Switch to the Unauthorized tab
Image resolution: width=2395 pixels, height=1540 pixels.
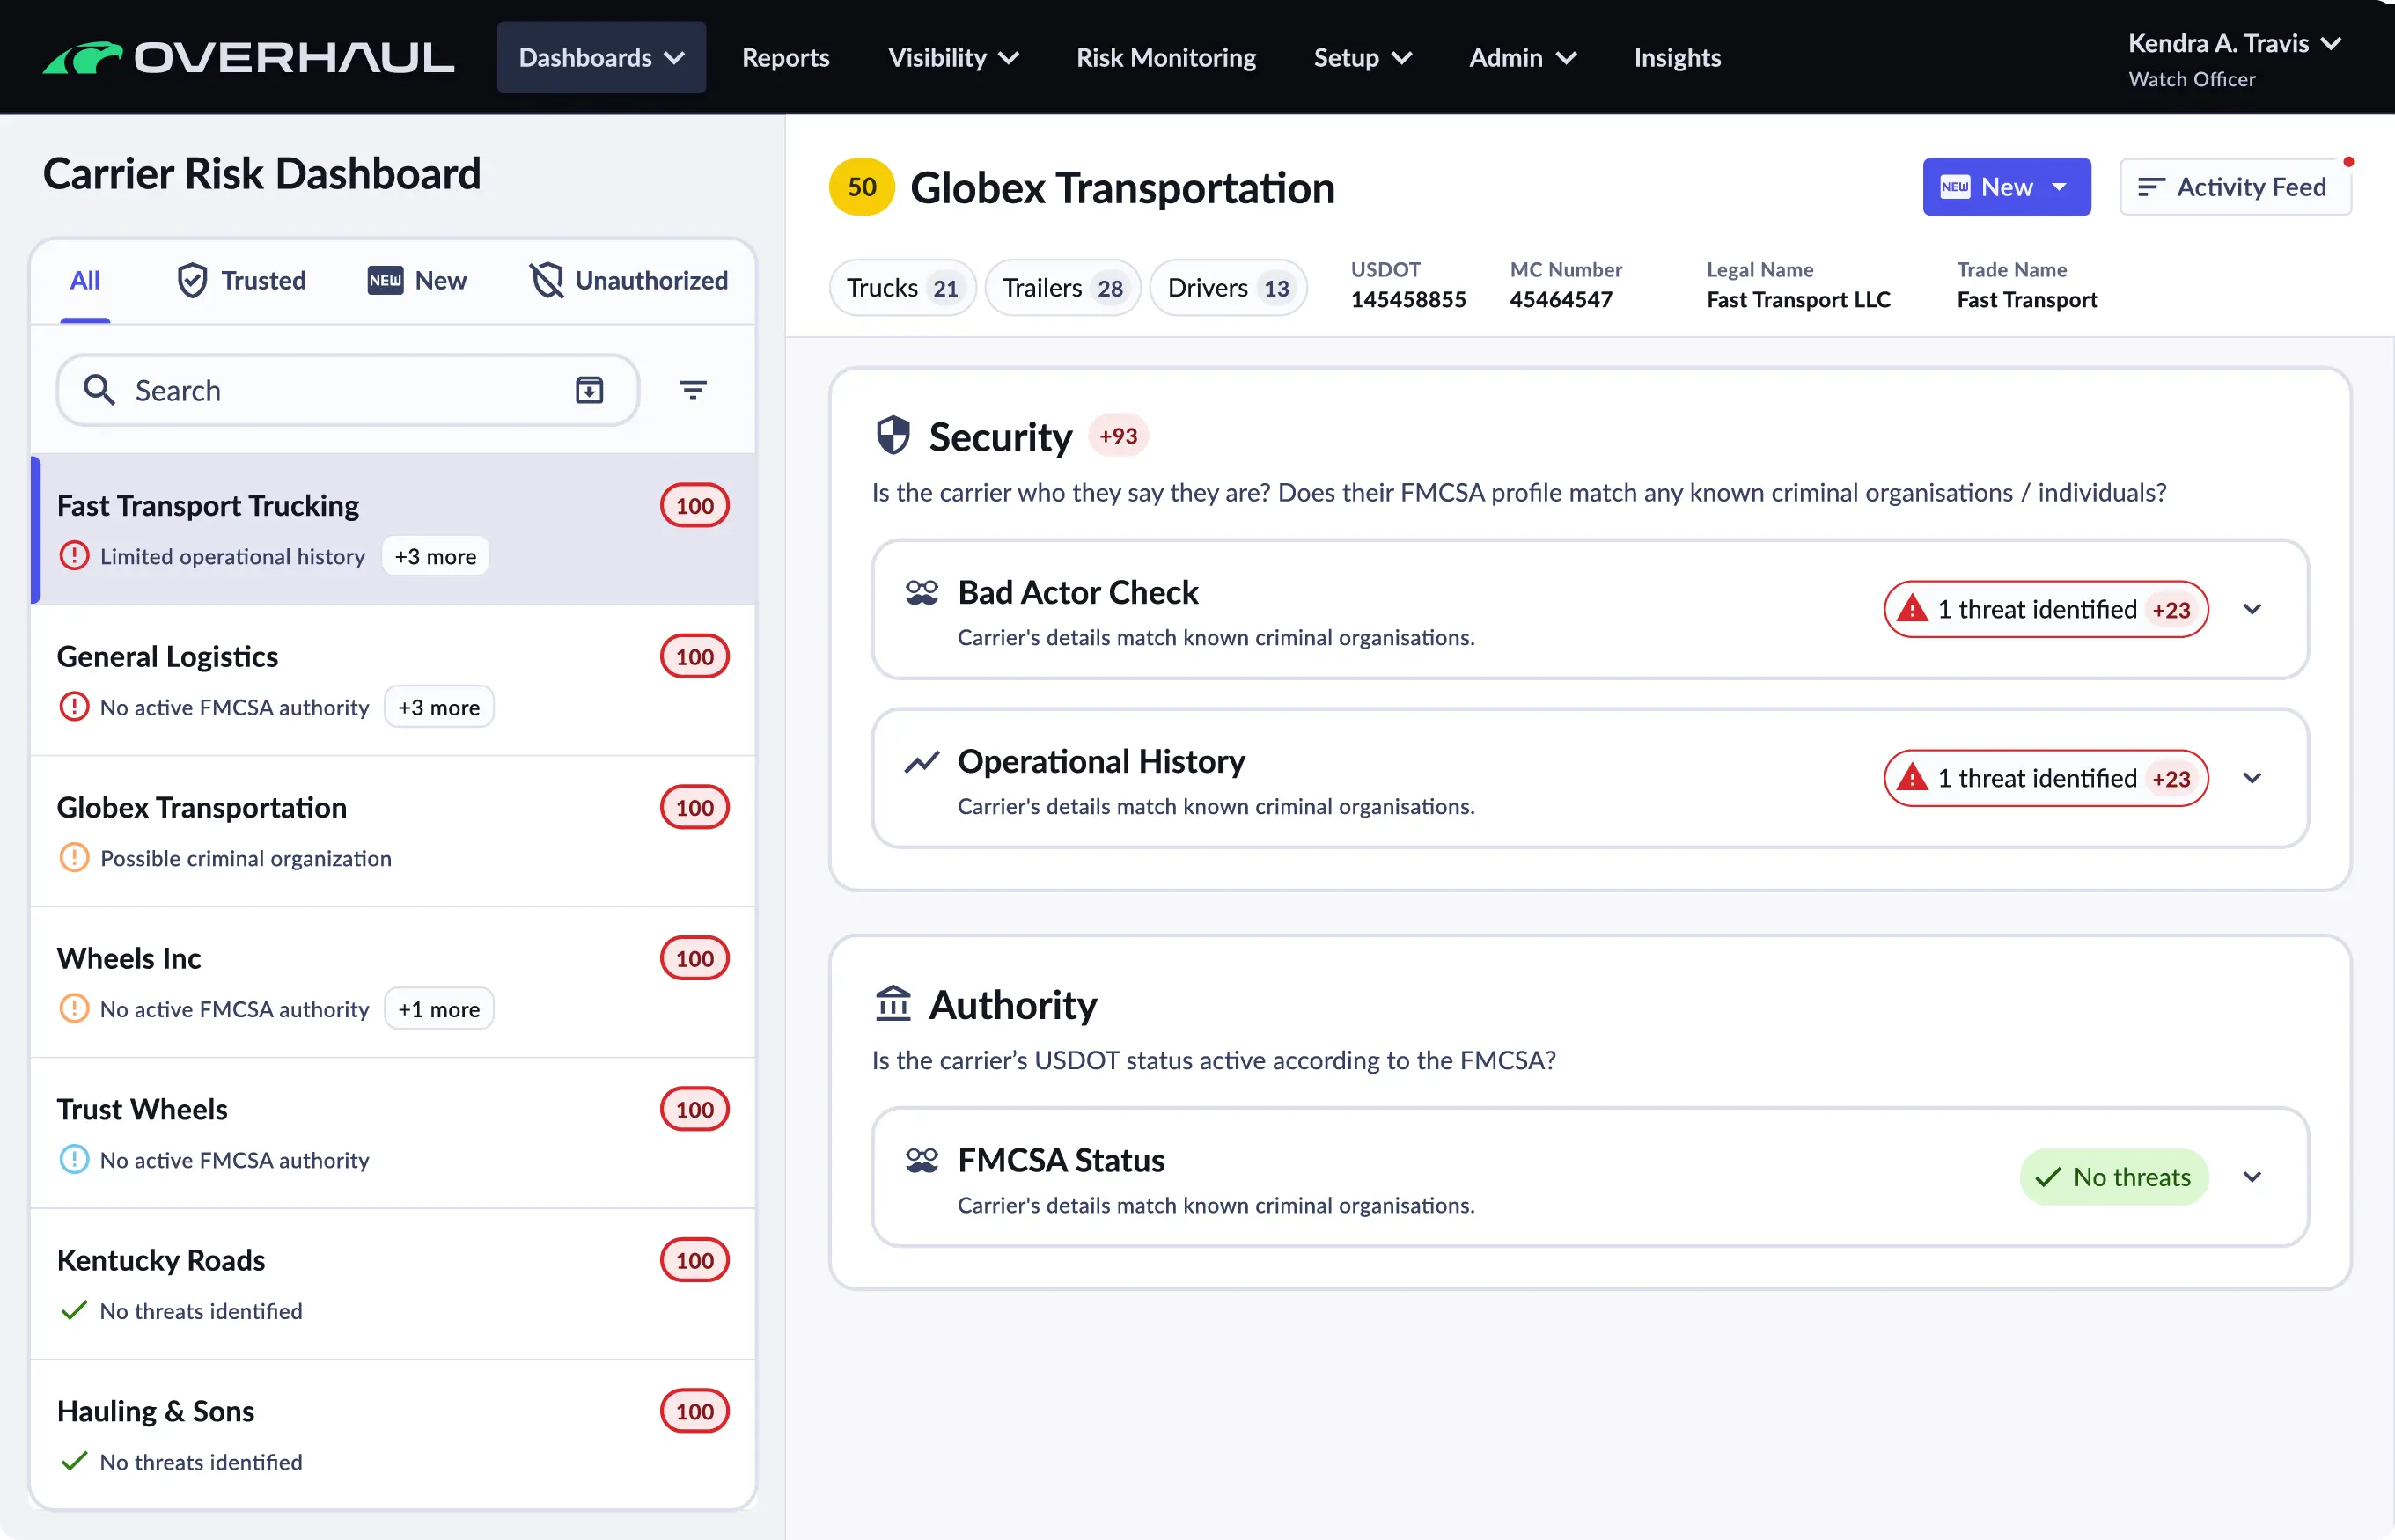click(628, 280)
